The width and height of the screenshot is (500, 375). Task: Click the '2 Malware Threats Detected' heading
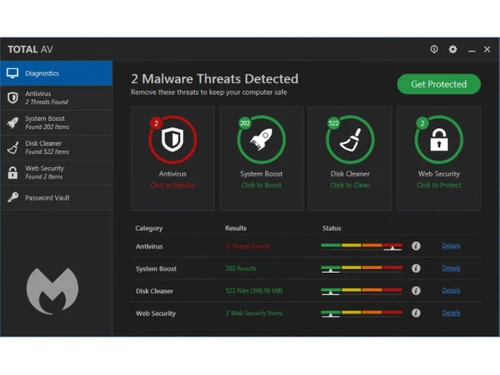(215, 79)
